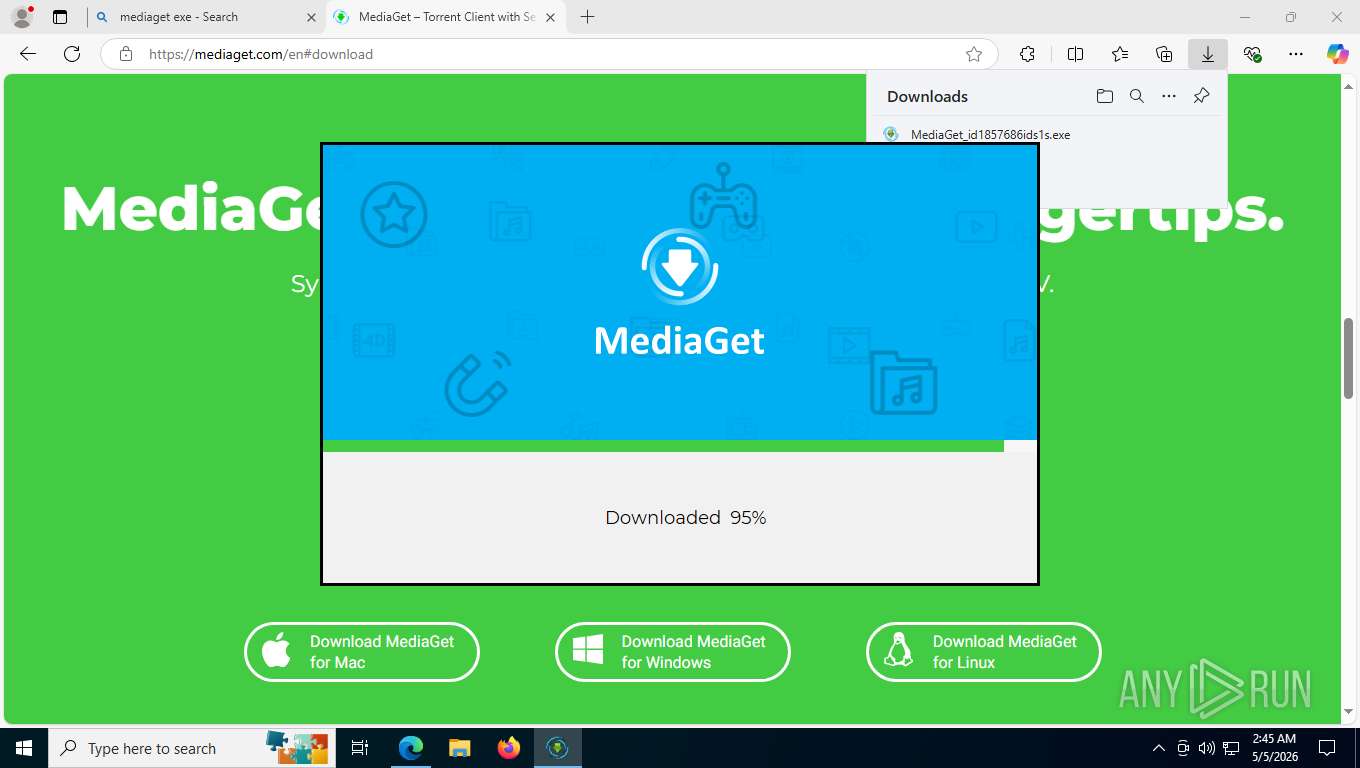
Task: Click the green download progress bar
Action: coord(663,446)
